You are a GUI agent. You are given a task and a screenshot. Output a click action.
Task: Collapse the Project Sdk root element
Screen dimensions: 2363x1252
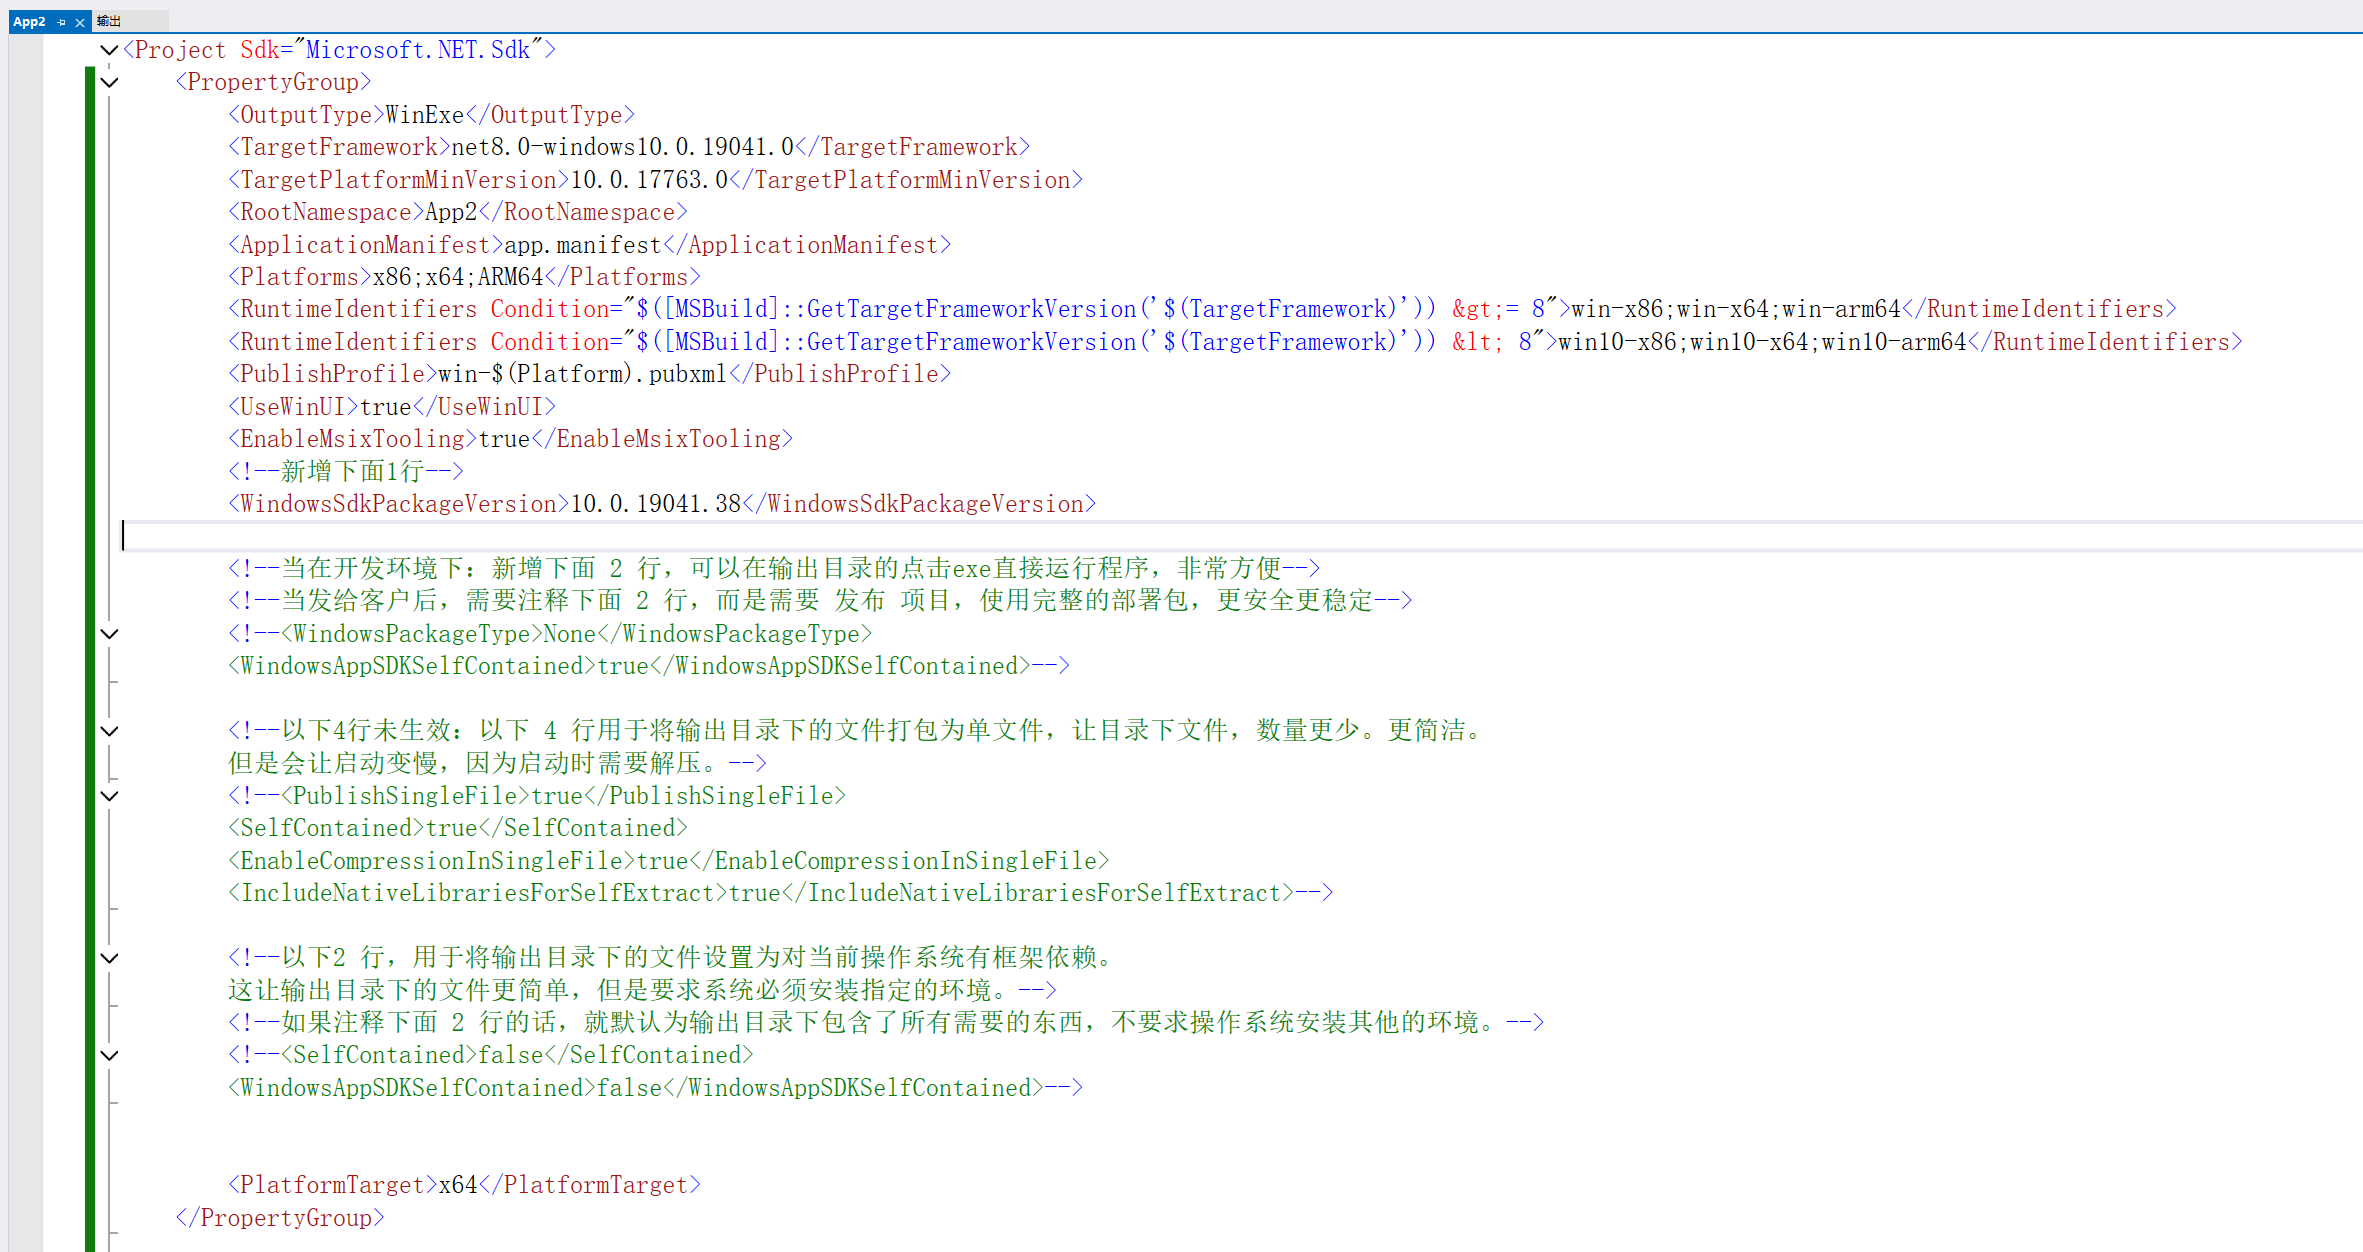click(x=110, y=50)
